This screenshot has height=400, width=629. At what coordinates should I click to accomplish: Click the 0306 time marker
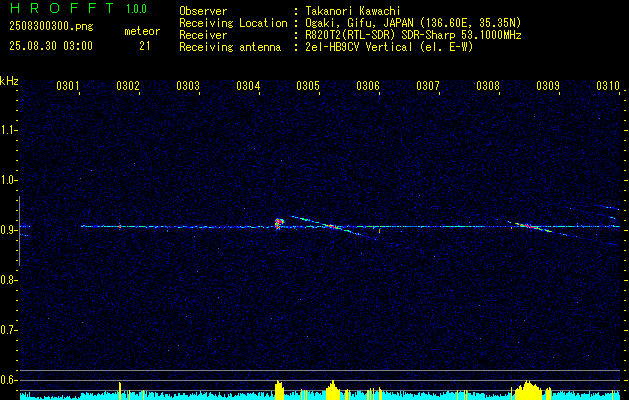click(368, 85)
